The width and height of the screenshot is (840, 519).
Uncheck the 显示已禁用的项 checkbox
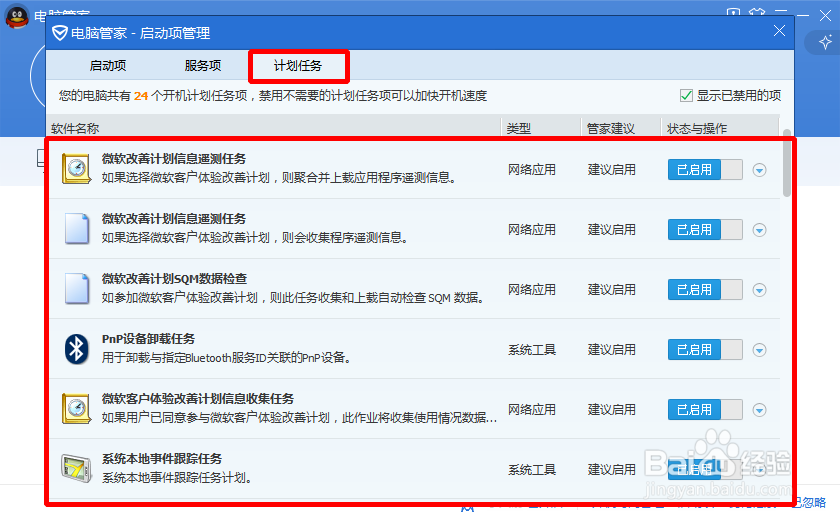point(686,95)
